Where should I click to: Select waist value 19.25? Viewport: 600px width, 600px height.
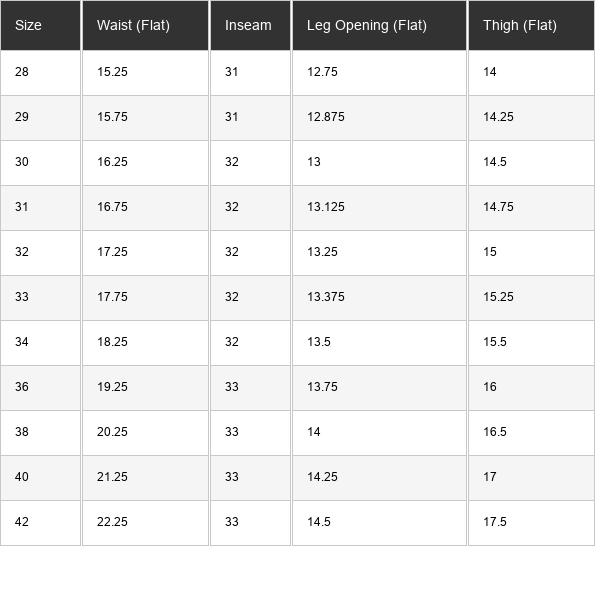point(112,387)
